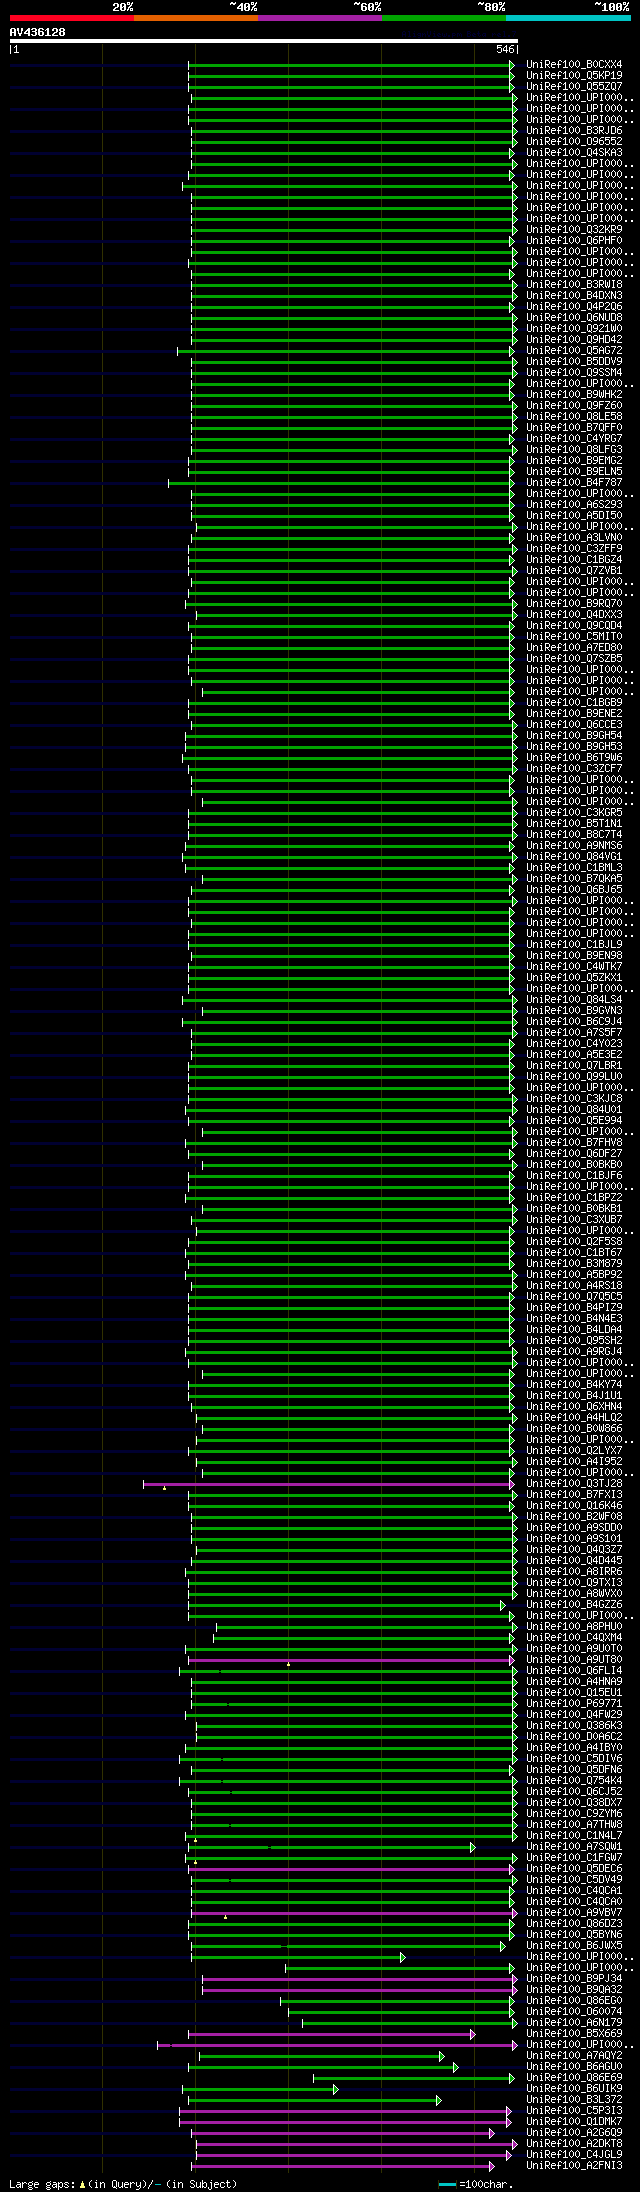This screenshot has height=2192, width=640.
Task: Select the UniRef100_B4GZZ6 label
Action: [574, 1605]
